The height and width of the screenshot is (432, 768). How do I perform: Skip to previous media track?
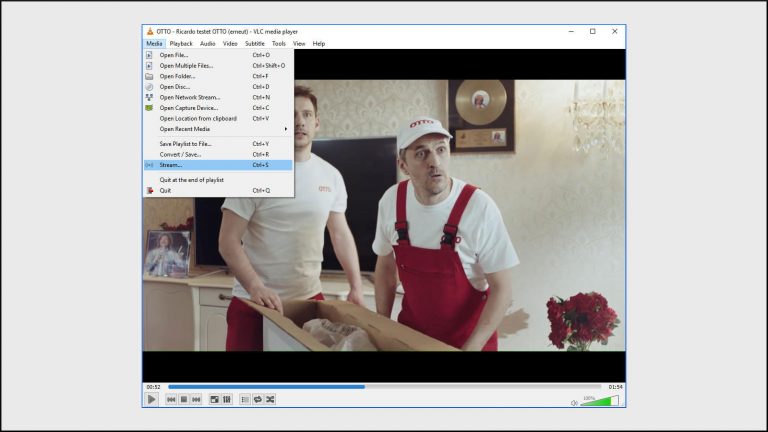coord(171,400)
